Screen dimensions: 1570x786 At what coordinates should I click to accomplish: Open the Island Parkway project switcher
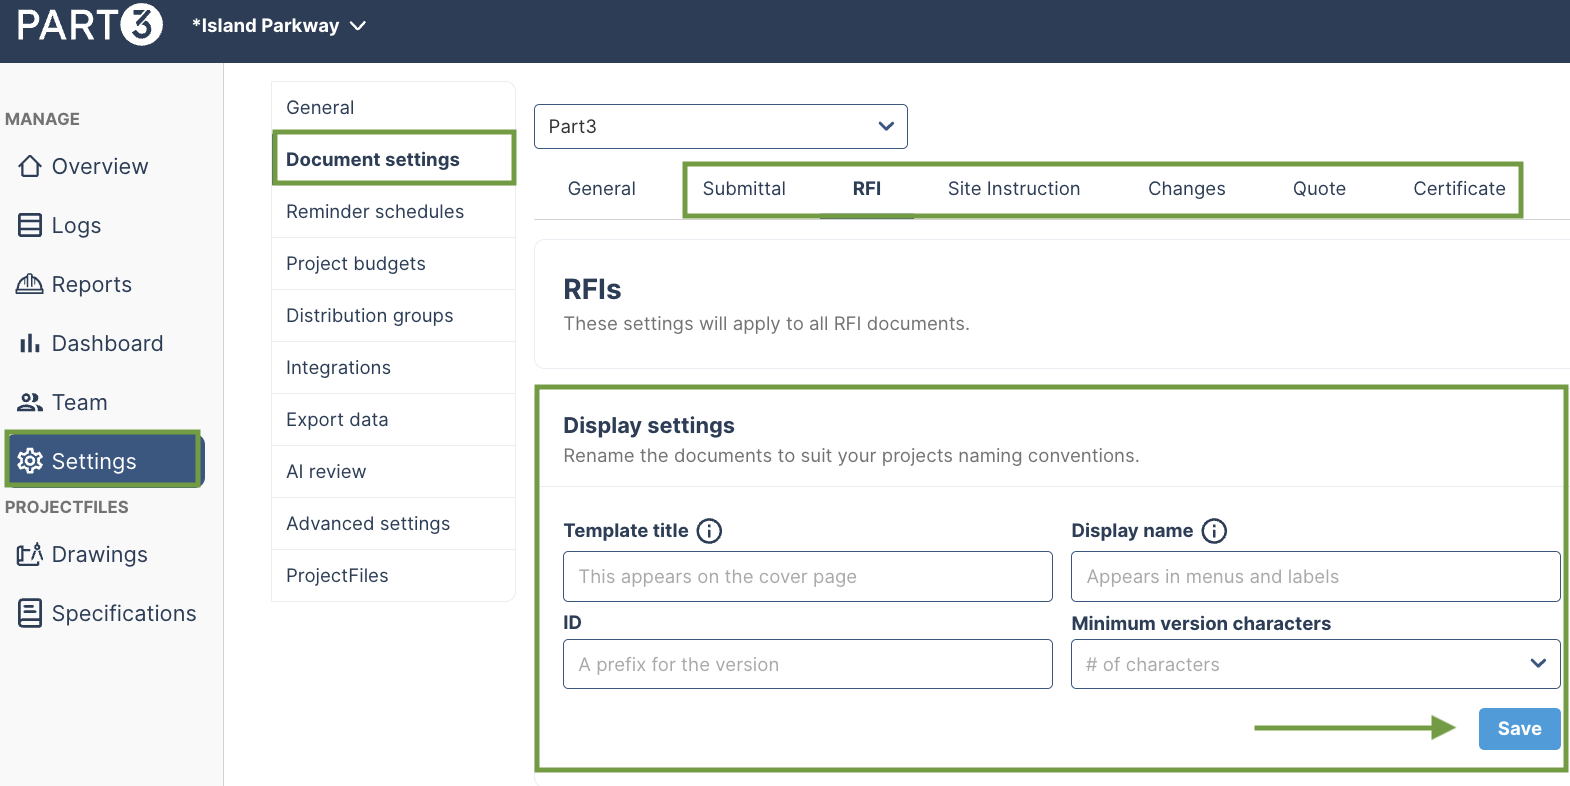pos(279,25)
